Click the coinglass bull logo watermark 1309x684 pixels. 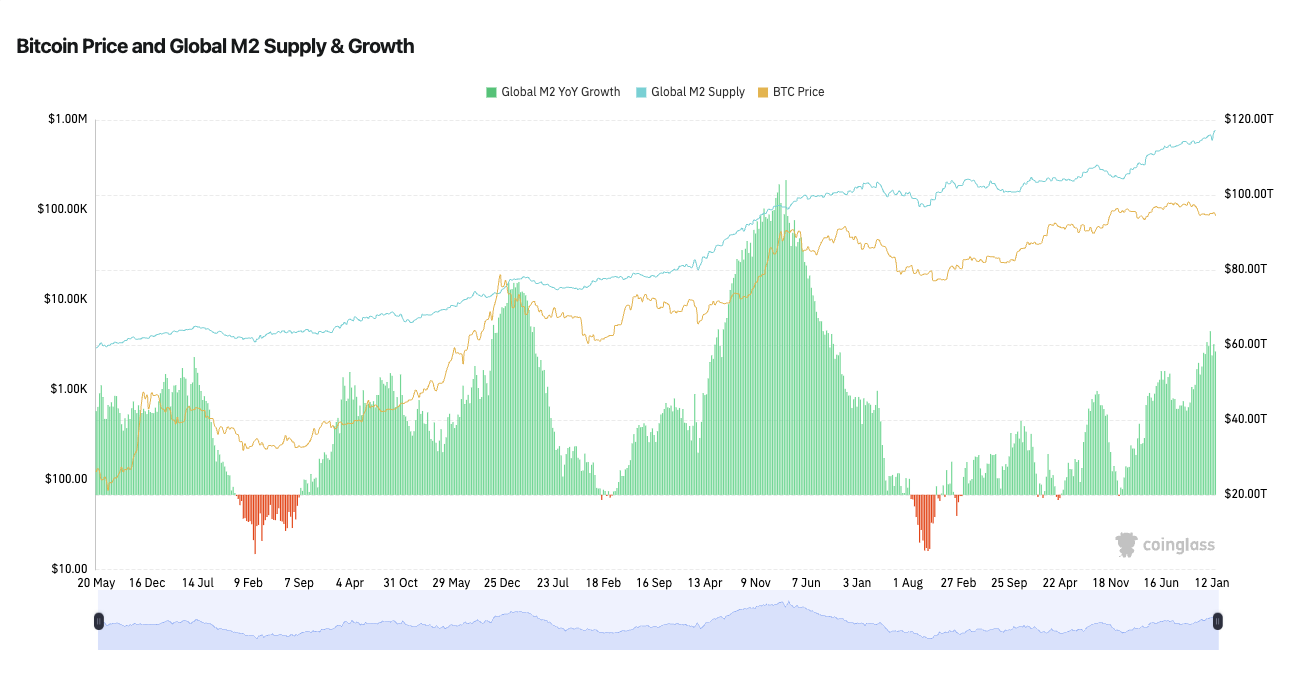pos(1126,544)
